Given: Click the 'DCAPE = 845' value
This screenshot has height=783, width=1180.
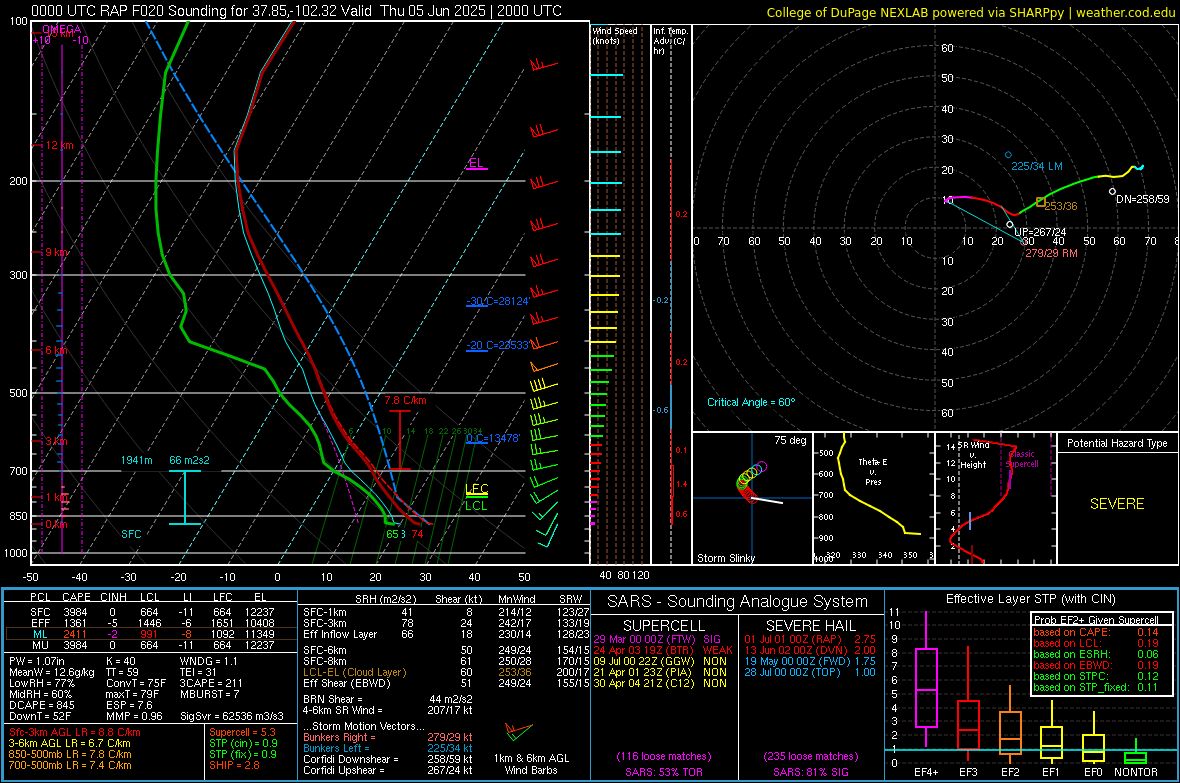Looking at the screenshot, I should click(41, 705).
